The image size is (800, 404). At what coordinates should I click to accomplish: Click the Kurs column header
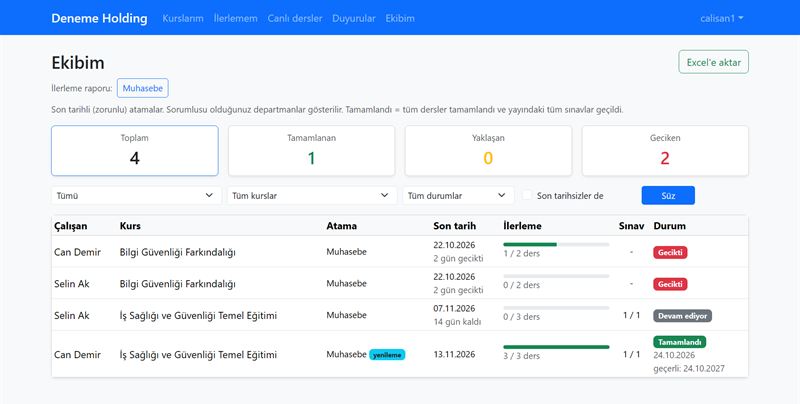[130, 226]
